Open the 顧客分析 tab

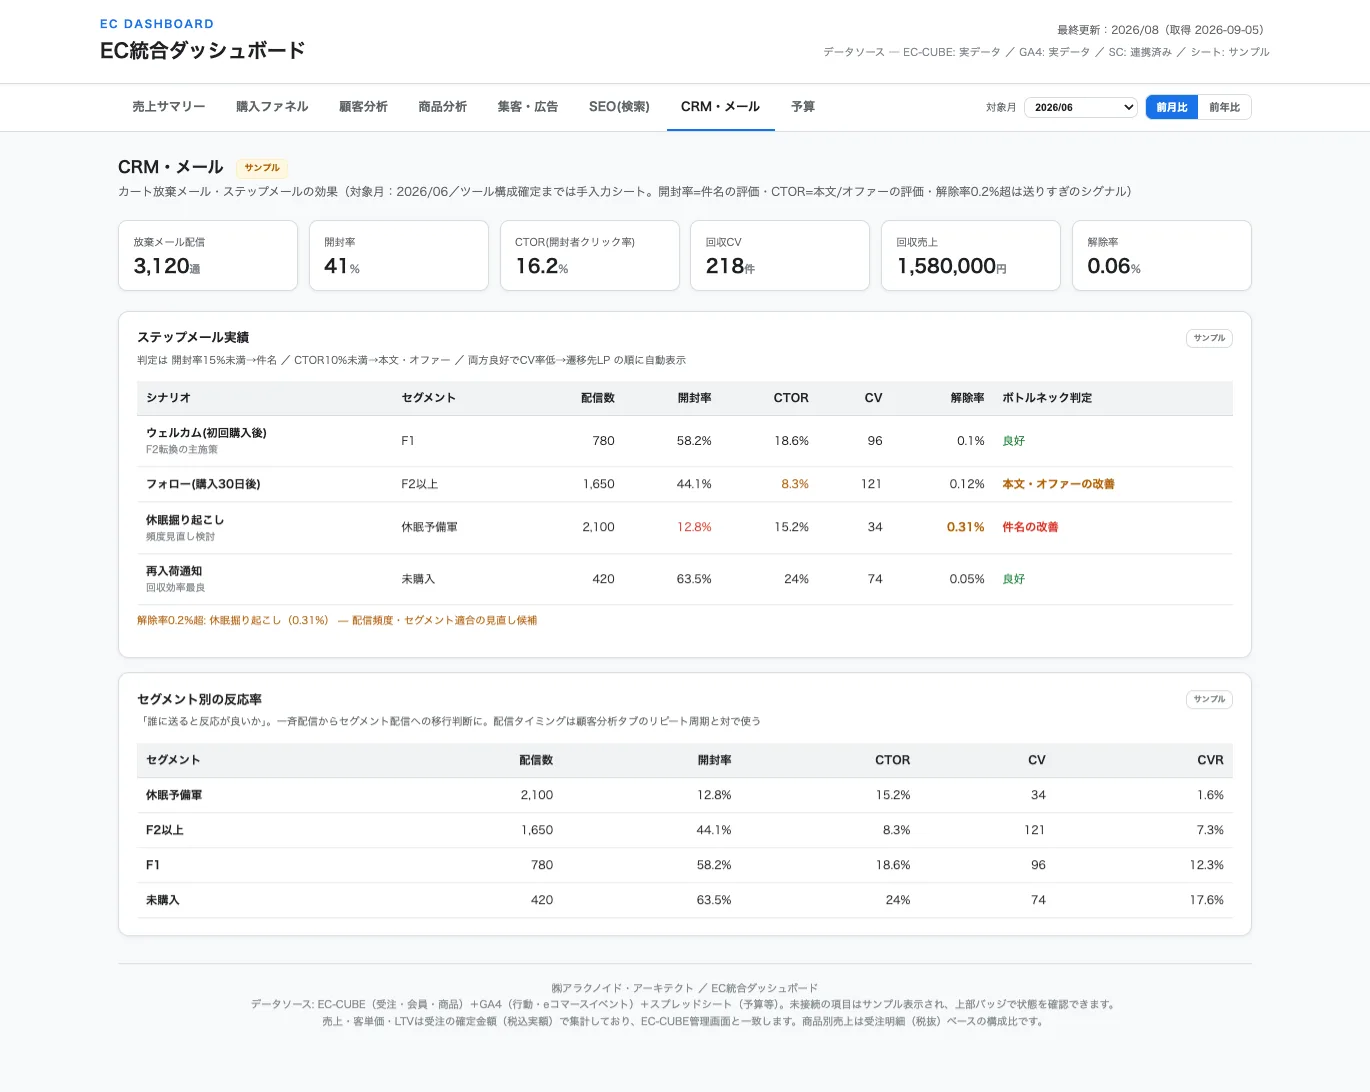363,107
